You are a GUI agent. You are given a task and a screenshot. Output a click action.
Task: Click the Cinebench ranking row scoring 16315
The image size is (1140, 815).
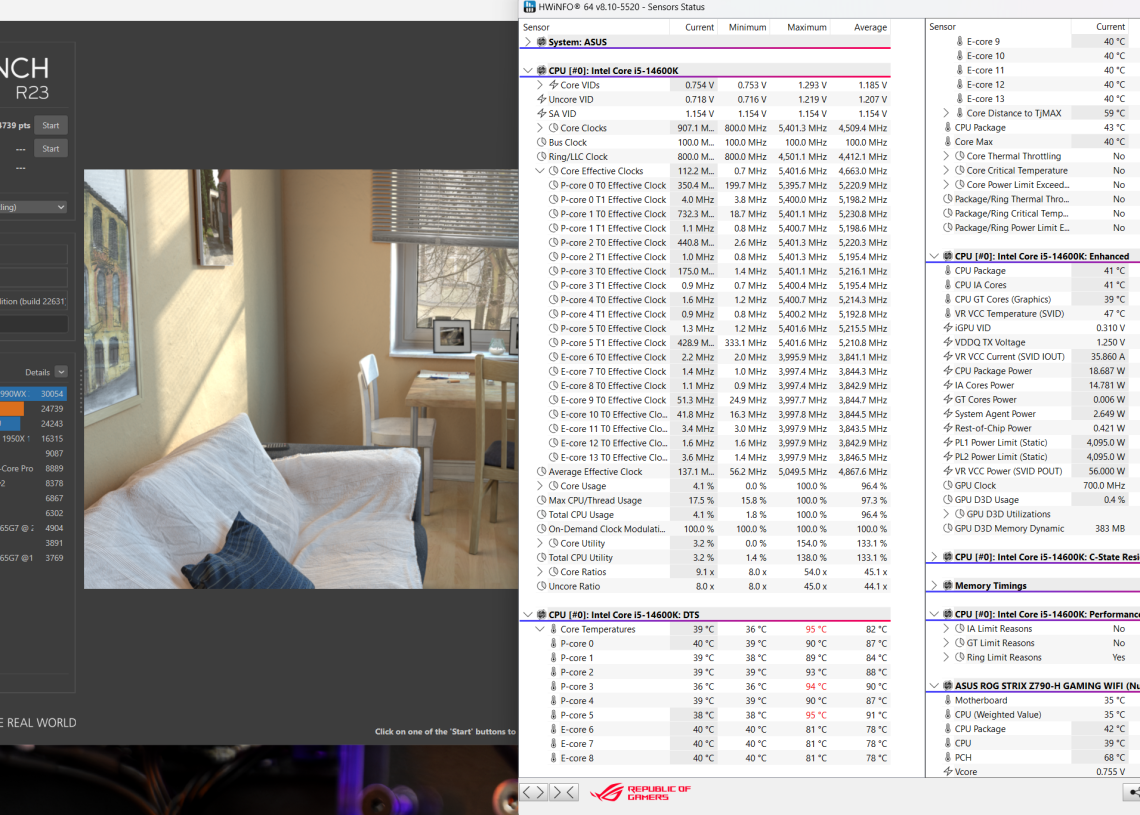(33, 439)
